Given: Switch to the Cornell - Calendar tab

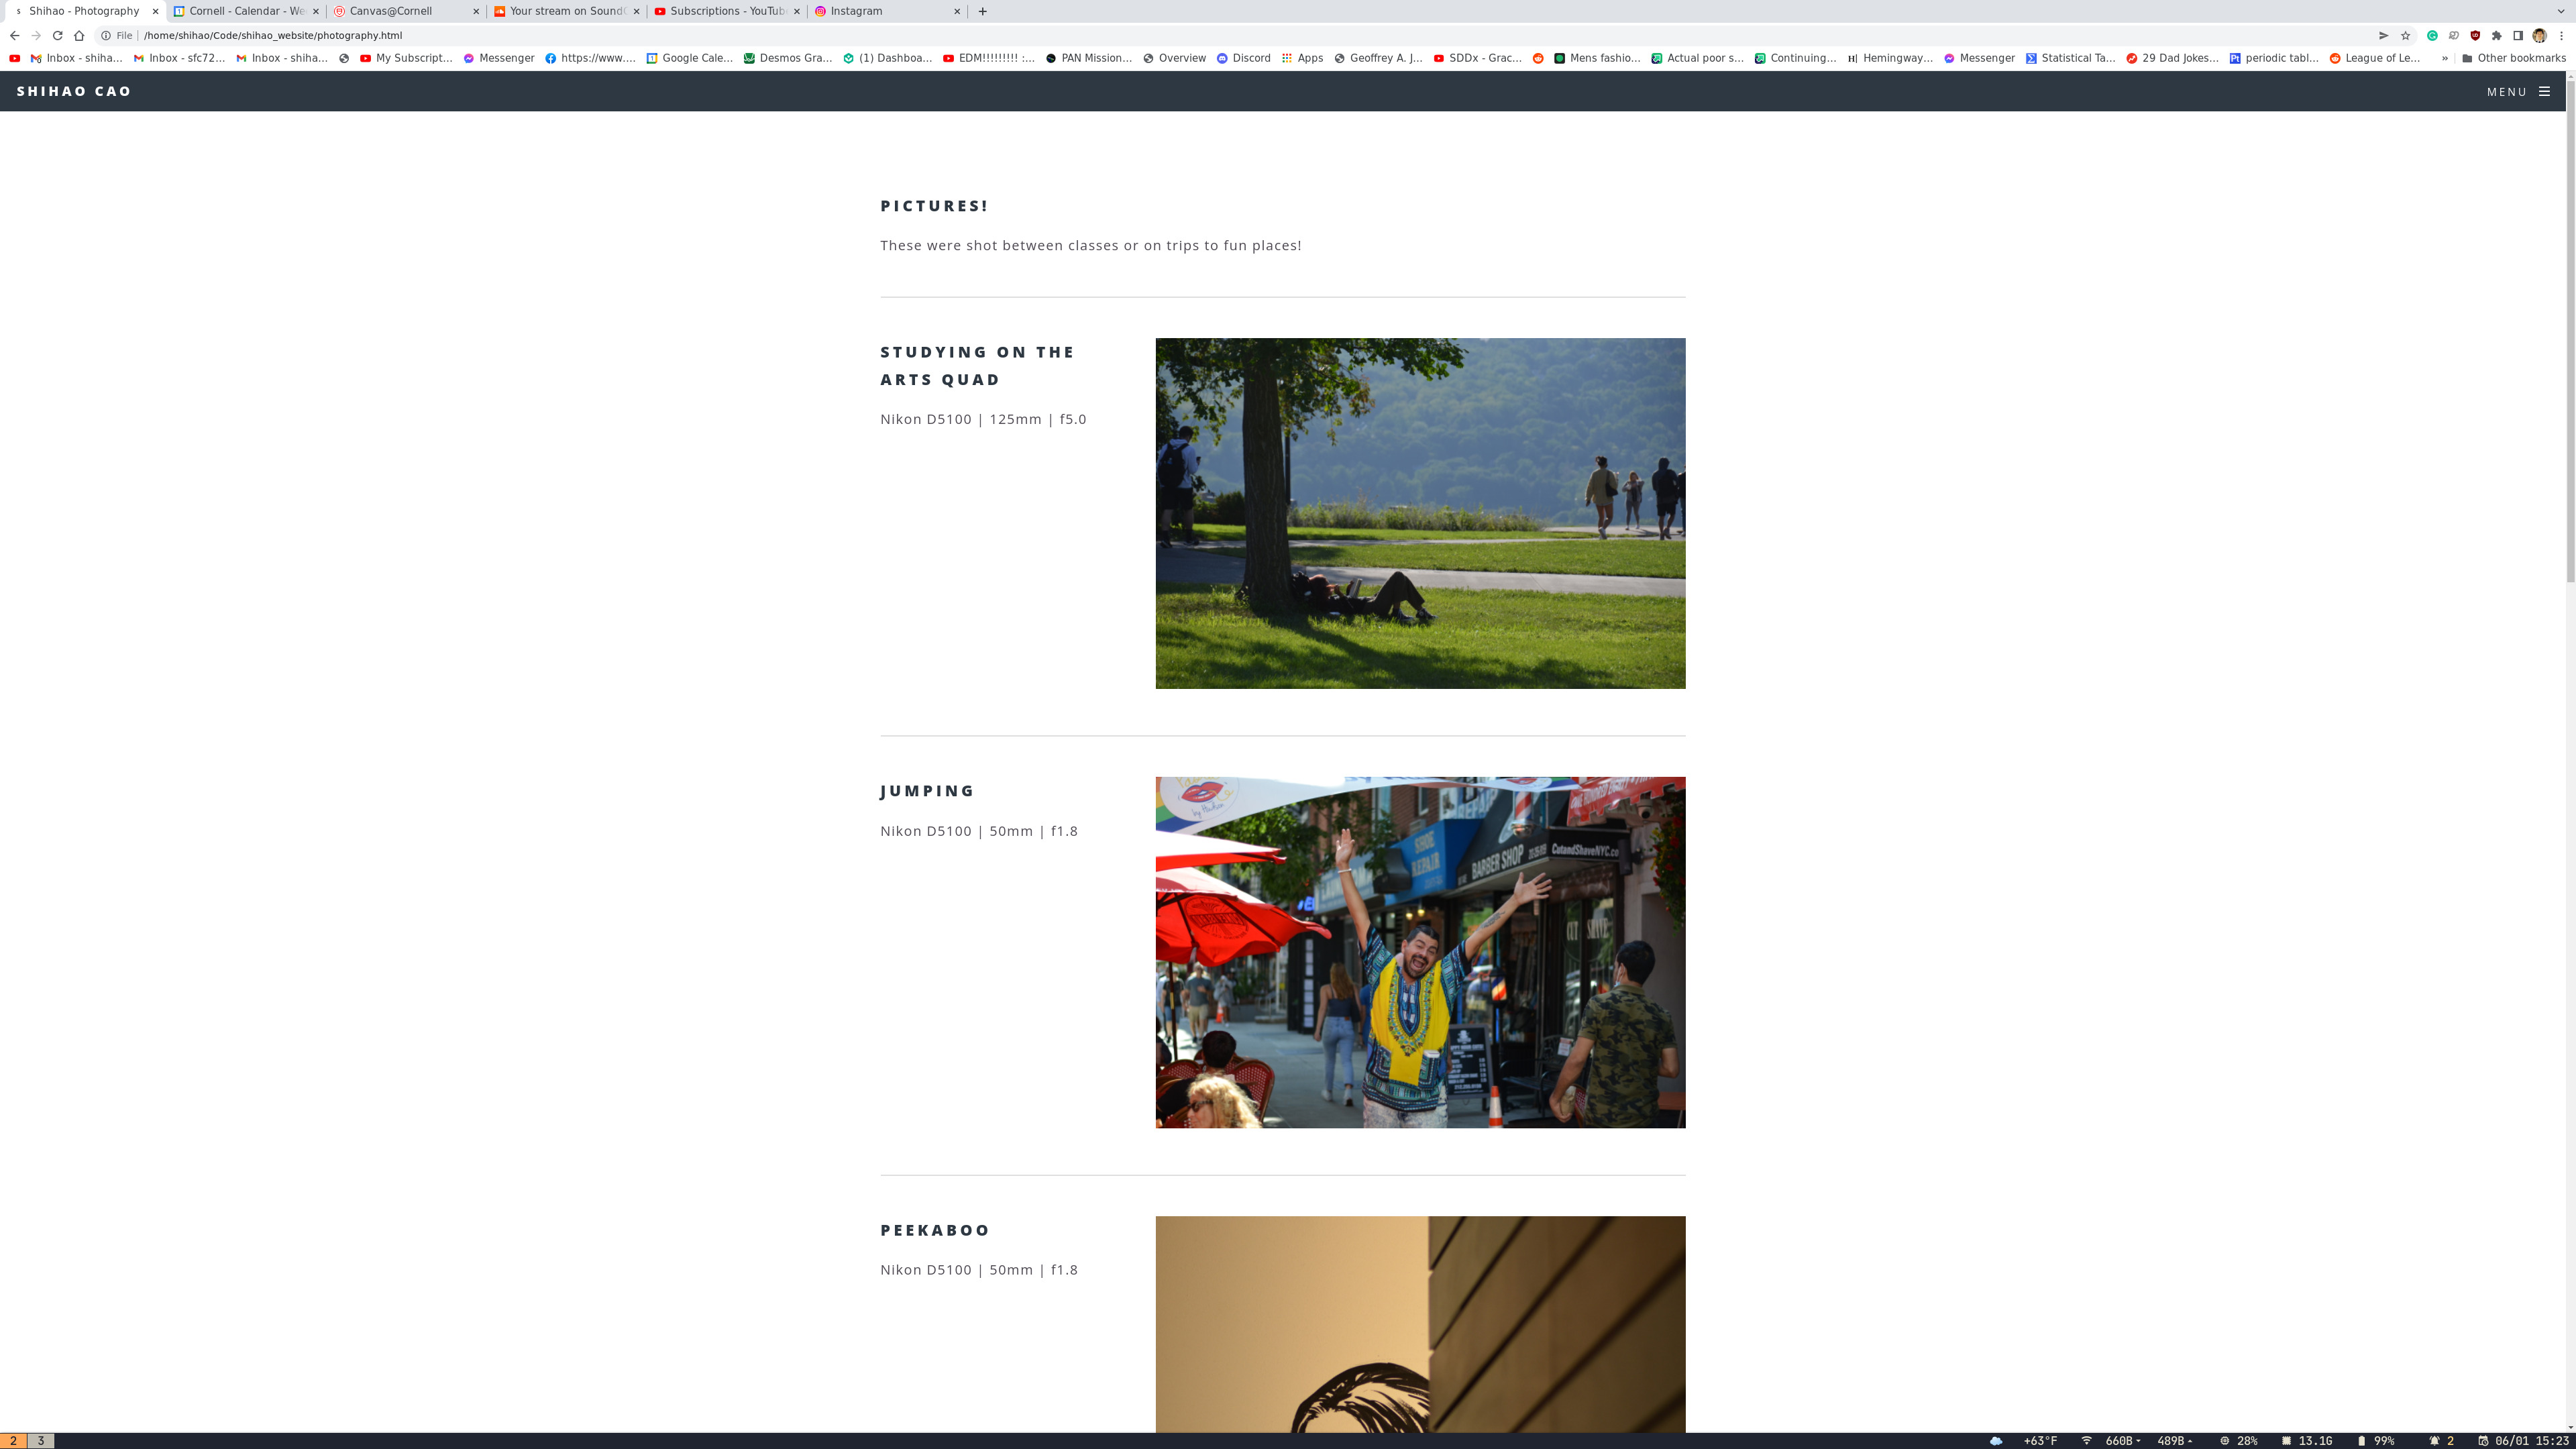Looking at the screenshot, I should (246, 11).
